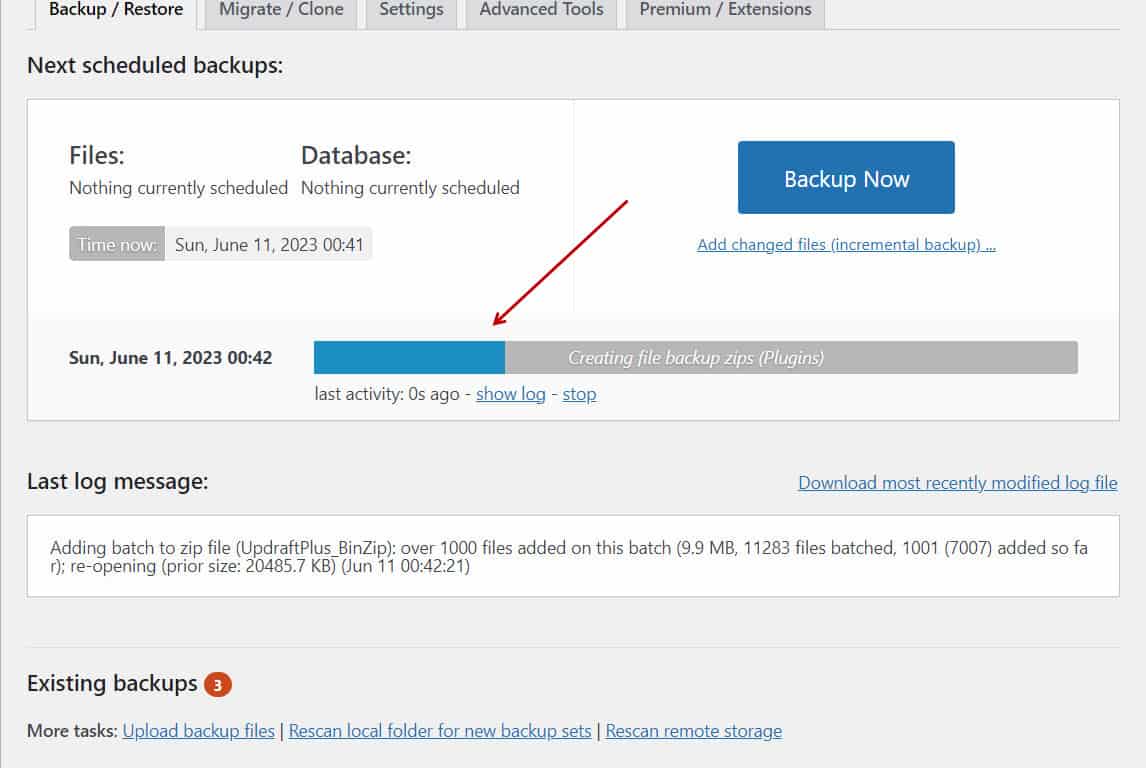This screenshot has width=1146, height=768.
Task: Select the last log message text box
Action: pyautogui.click(x=573, y=556)
